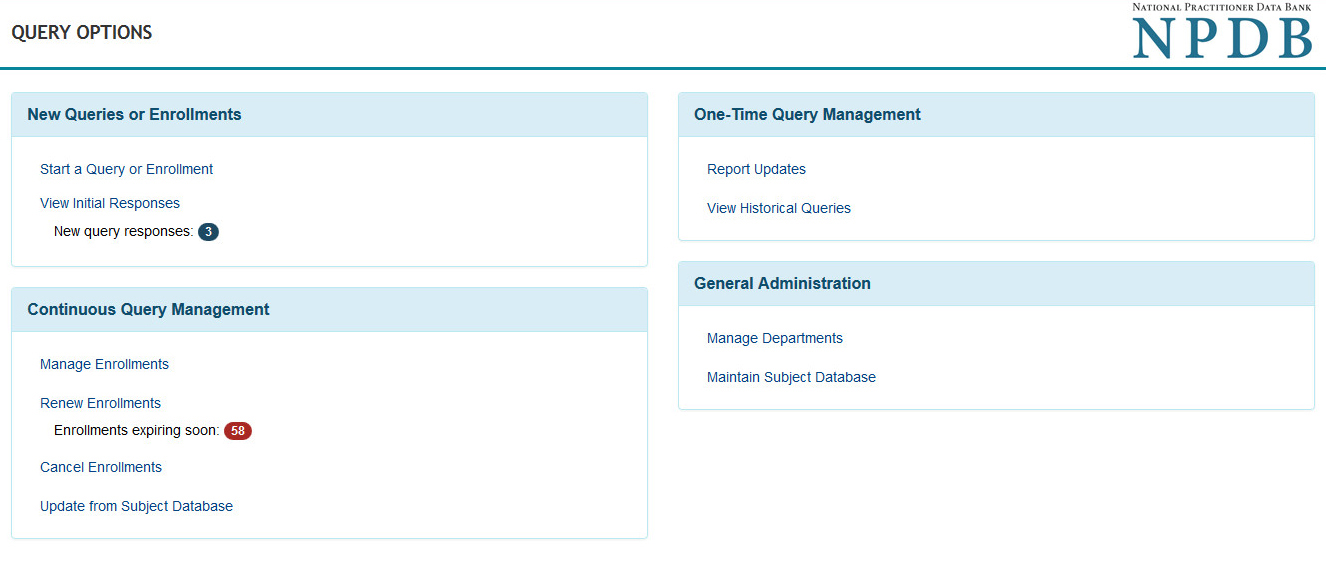Go to Manage Enrollments
This screenshot has width=1326, height=577.
pos(104,364)
